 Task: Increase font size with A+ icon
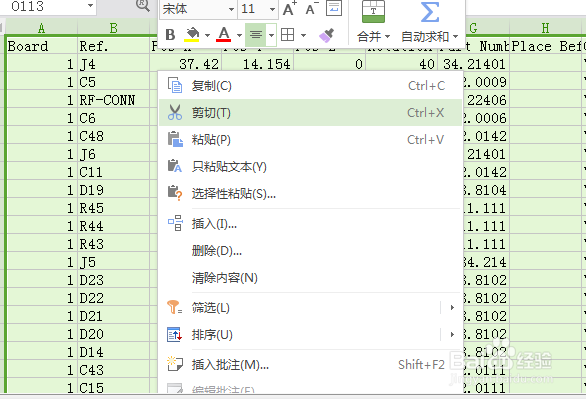290,9
